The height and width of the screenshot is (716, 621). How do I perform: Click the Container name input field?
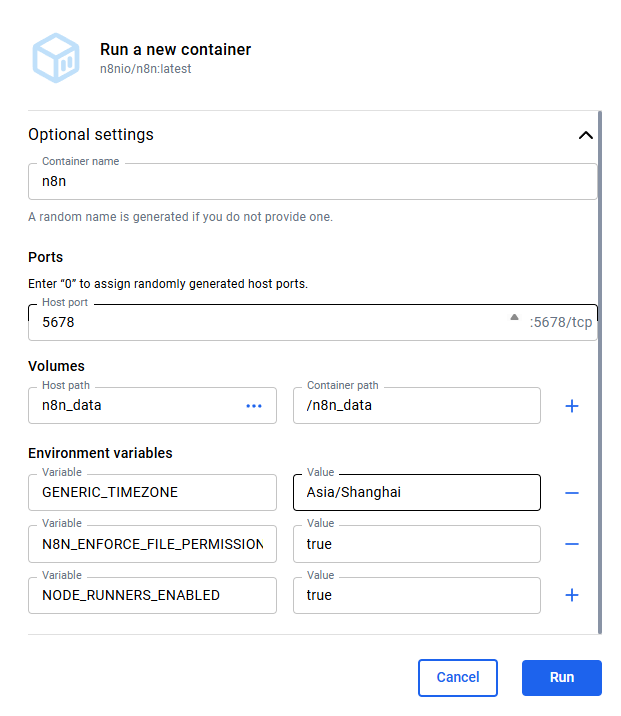point(312,182)
